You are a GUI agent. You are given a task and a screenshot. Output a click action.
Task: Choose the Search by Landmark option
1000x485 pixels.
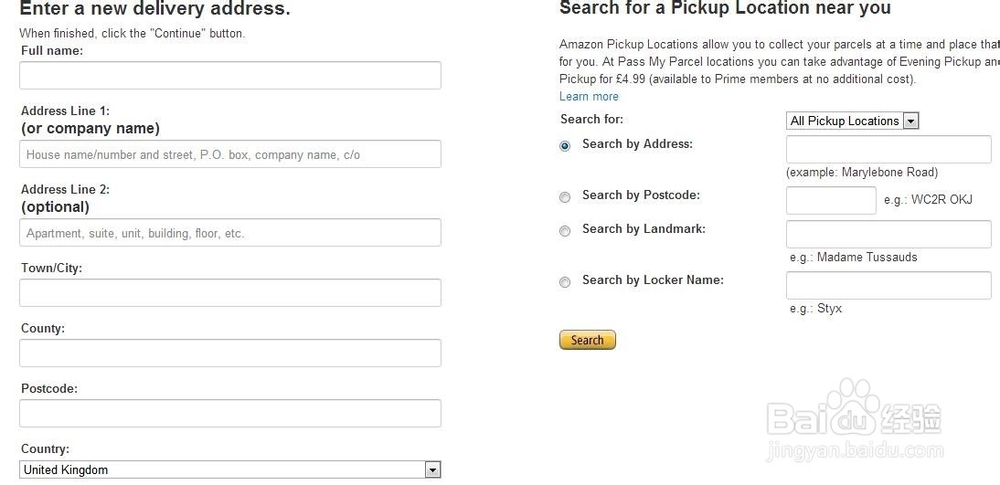click(x=565, y=231)
